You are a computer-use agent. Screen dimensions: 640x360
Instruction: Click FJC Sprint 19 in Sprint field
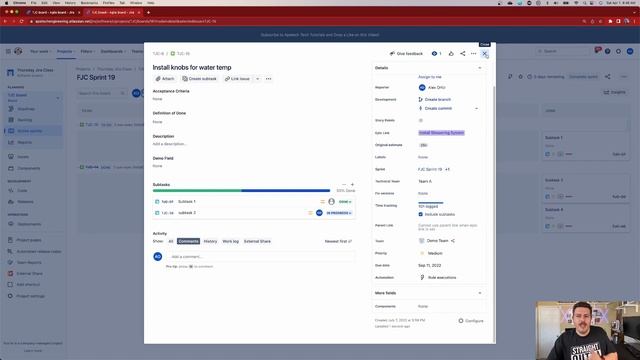(430, 169)
